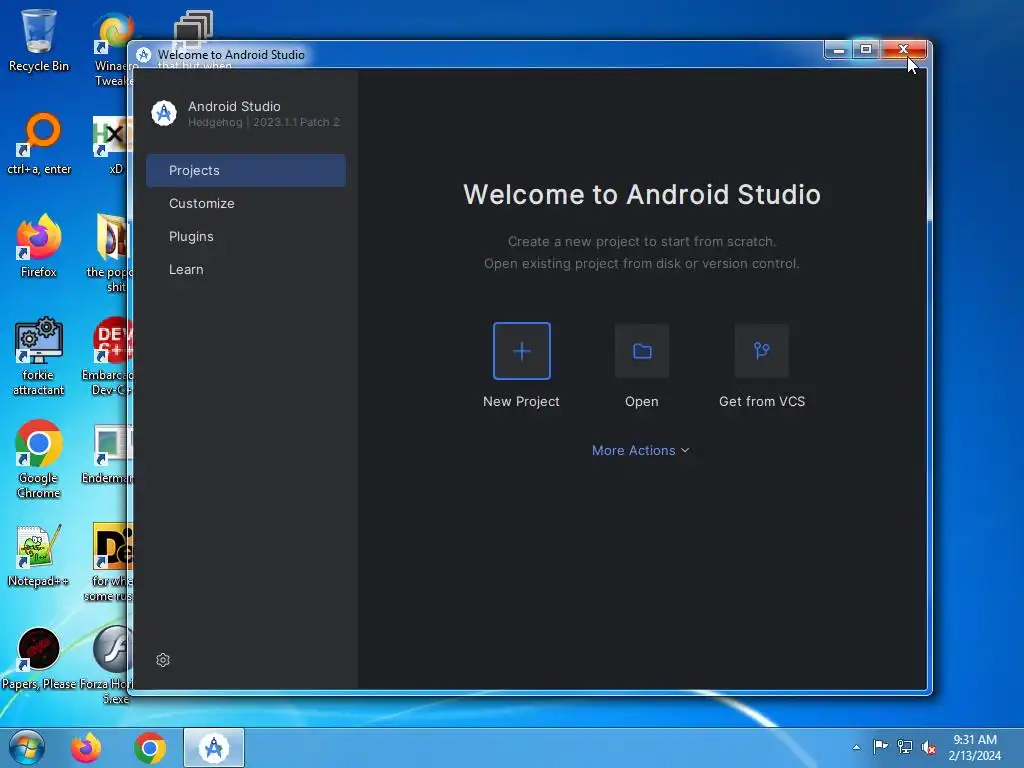
Task: Expand the More Actions dropdown
Action: pyautogui.click(x=641, y=451)
